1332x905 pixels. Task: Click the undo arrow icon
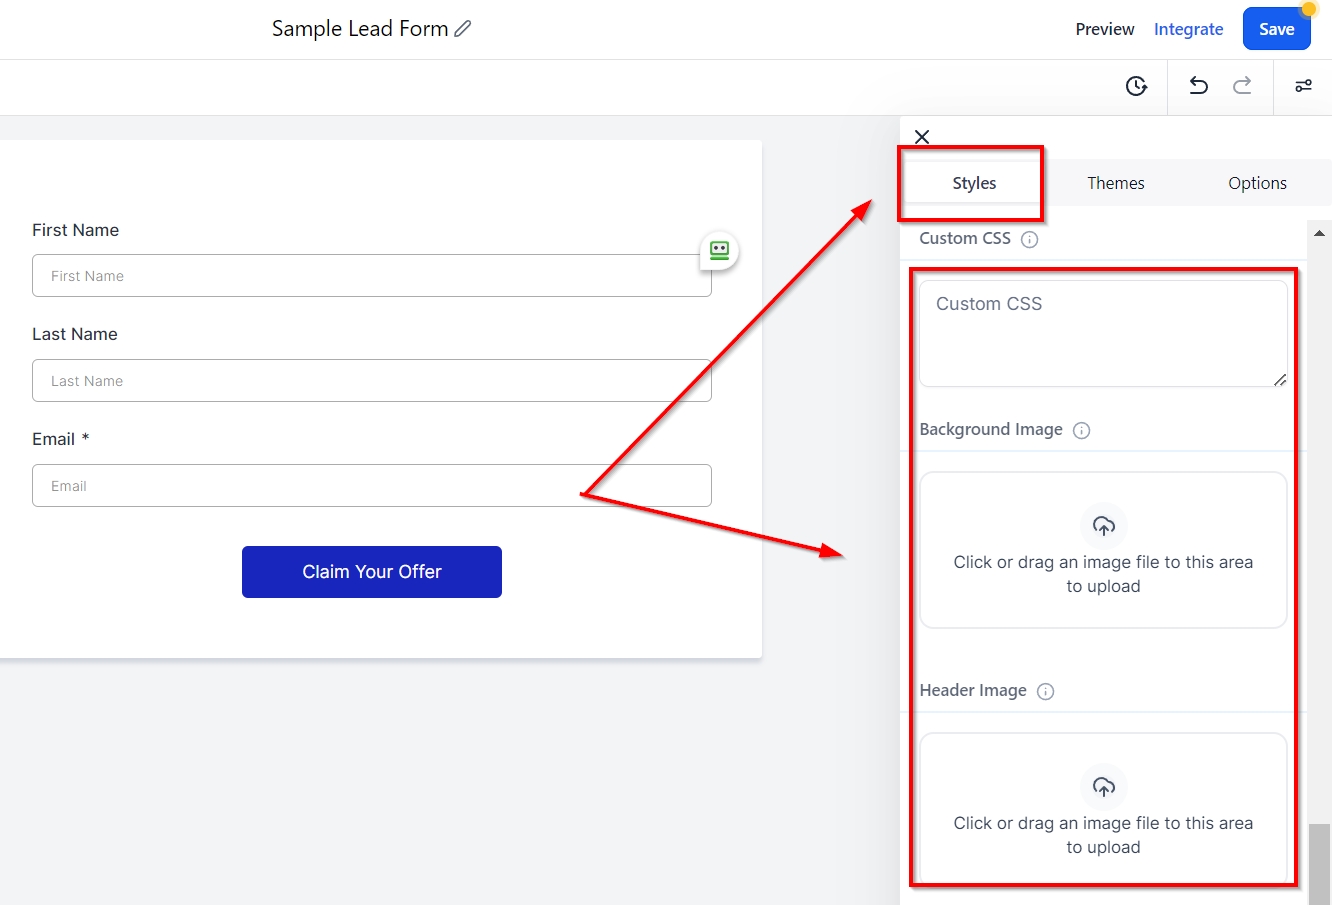pos(1198,86)
